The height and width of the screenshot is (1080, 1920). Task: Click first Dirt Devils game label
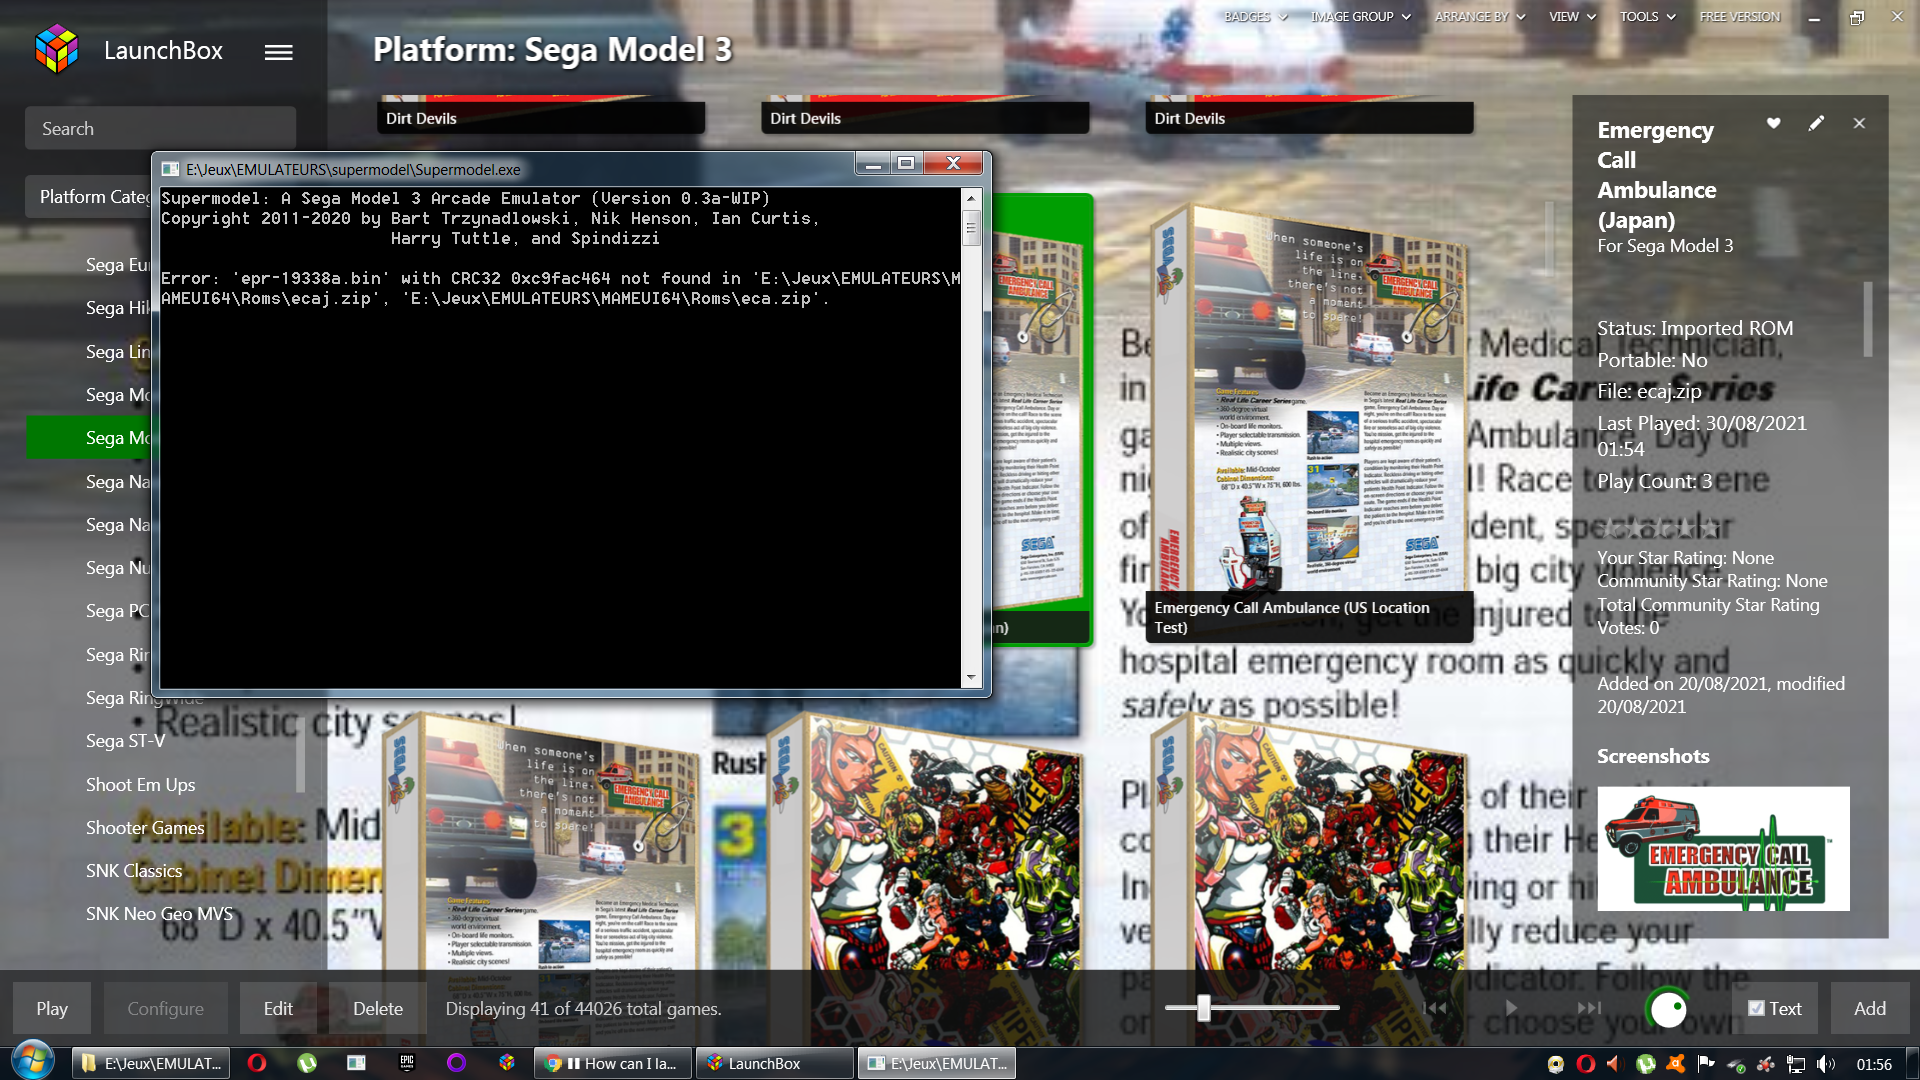(x=541, y=118)
